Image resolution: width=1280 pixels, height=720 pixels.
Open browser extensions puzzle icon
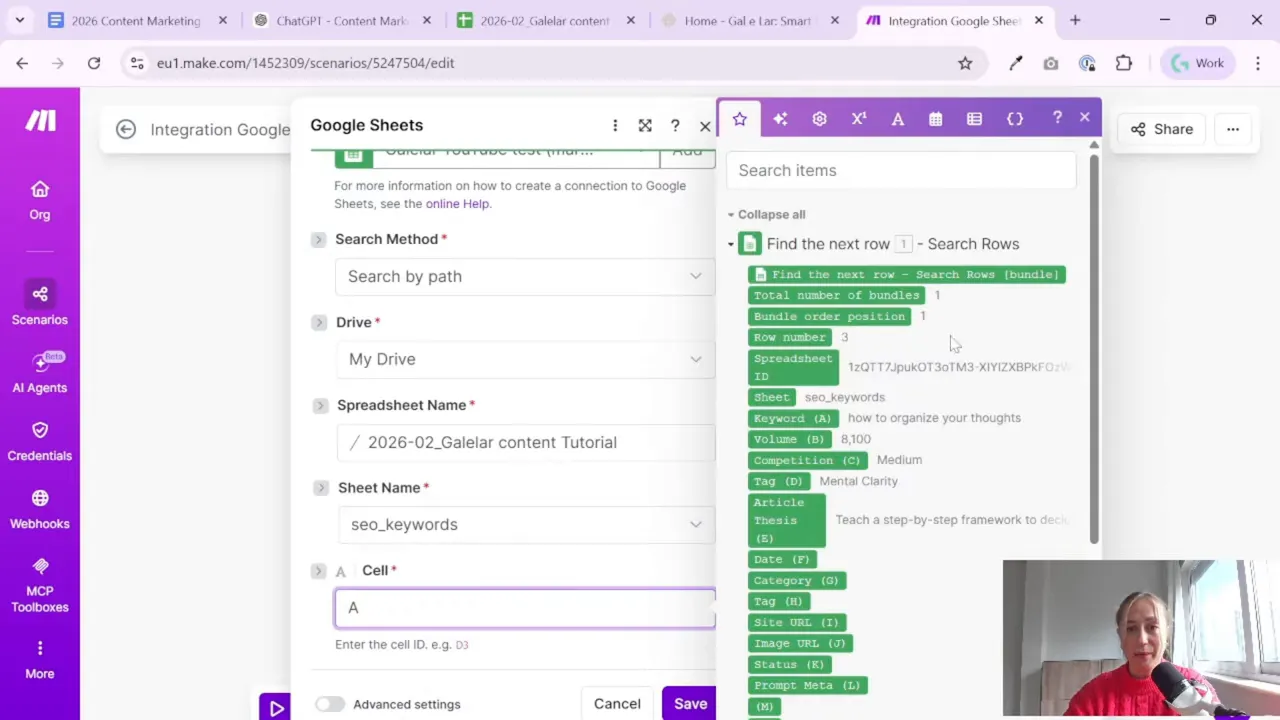pyautogui.click(x=1124, y=63)
